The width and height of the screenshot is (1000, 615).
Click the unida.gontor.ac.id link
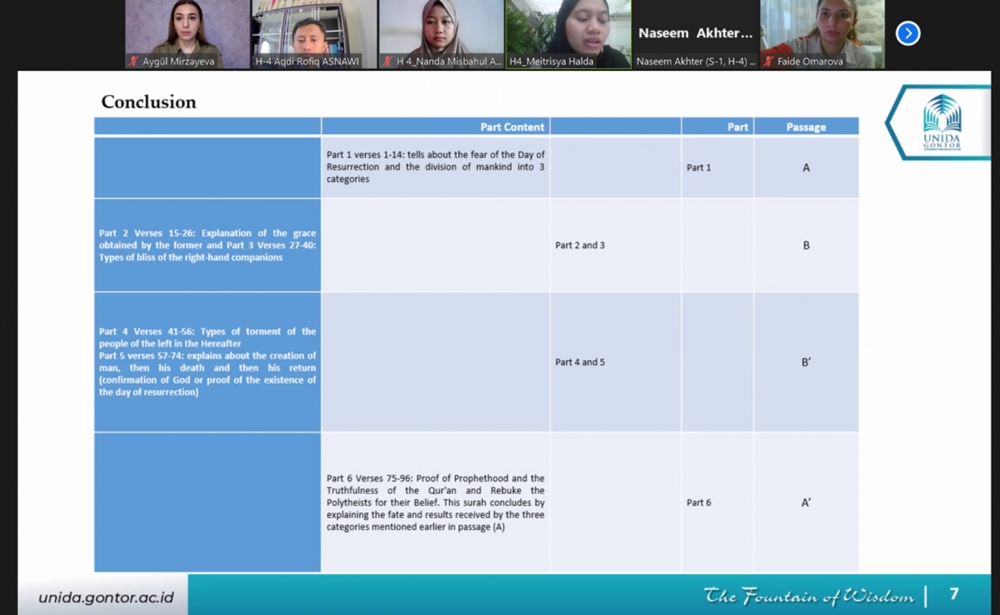click(106, 598)
